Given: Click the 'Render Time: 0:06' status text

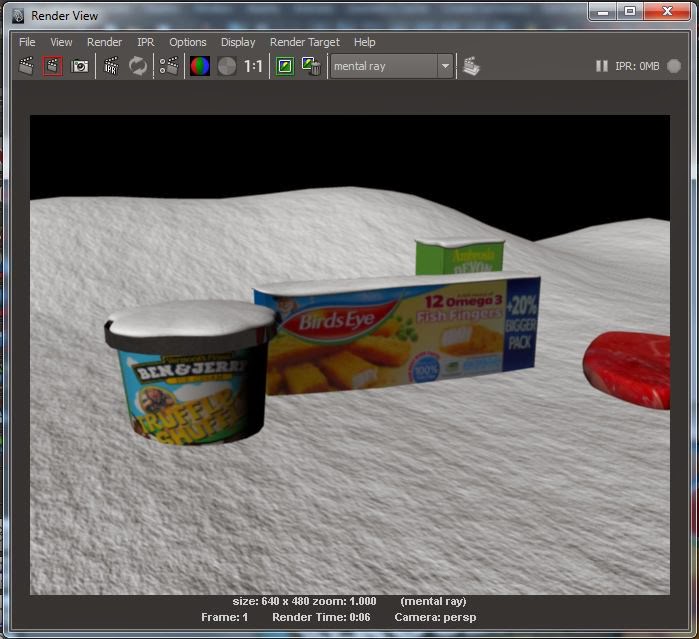Looking at the screenshot, I should tap(321, 617).
